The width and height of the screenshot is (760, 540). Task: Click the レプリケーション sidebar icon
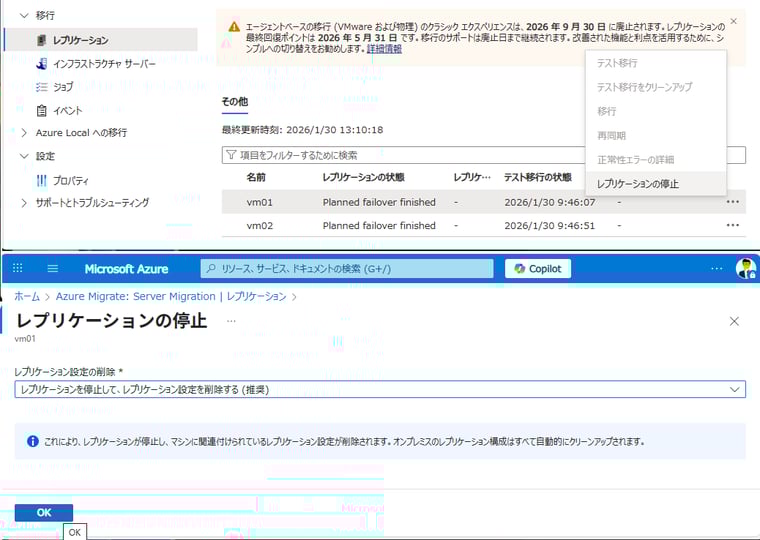(x=42, y=40)
